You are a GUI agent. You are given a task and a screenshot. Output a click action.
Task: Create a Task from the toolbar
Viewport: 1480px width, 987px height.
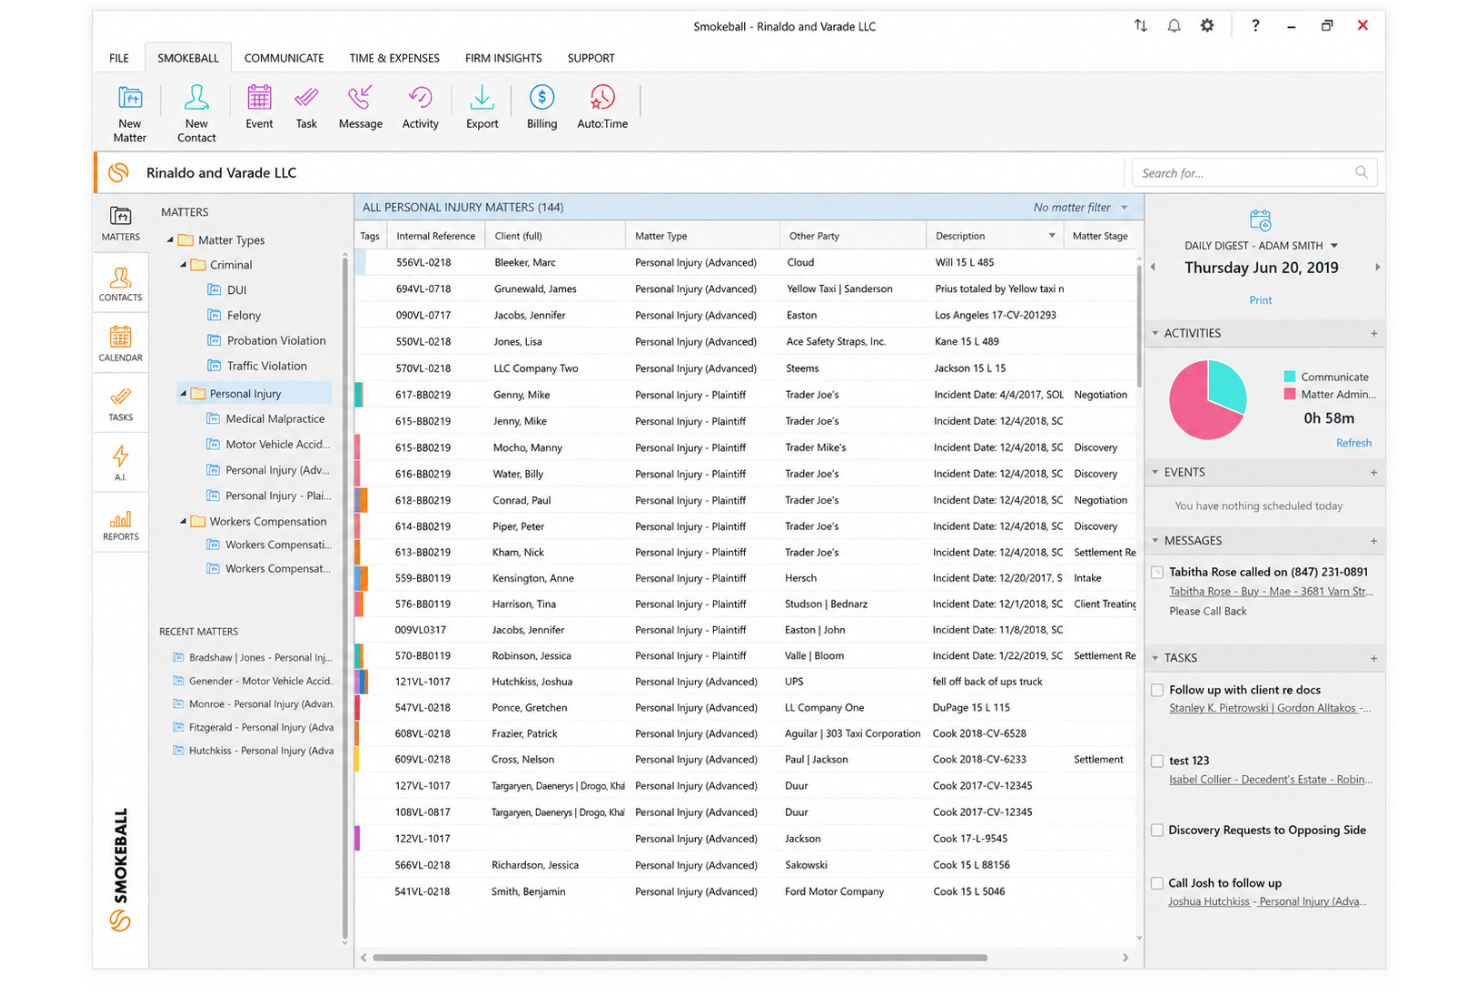click(306, 107)
